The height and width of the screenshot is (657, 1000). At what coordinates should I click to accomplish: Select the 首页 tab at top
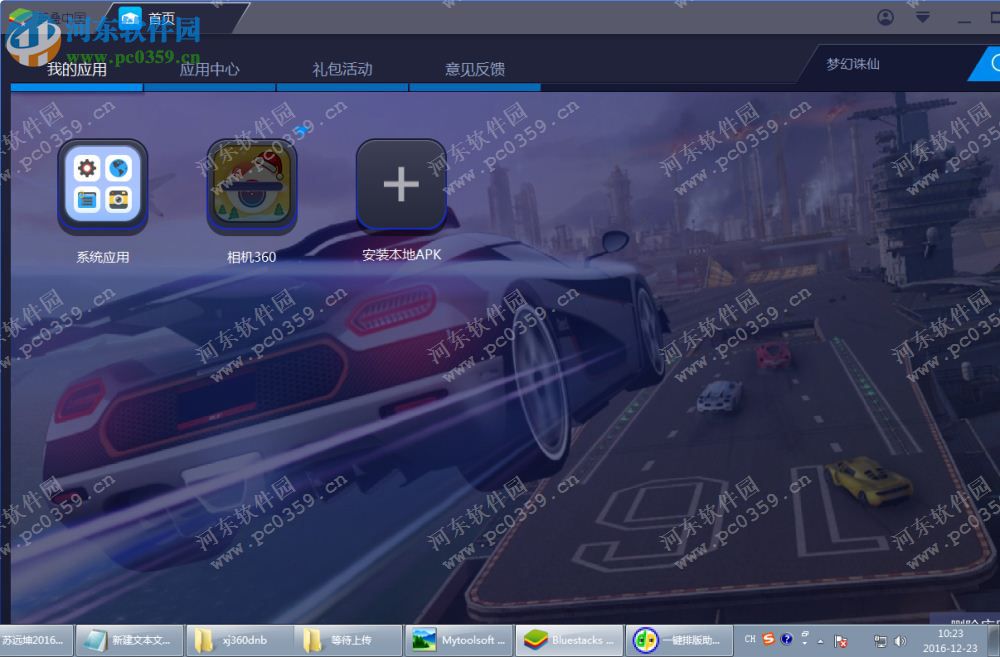(x=160, y=17)
